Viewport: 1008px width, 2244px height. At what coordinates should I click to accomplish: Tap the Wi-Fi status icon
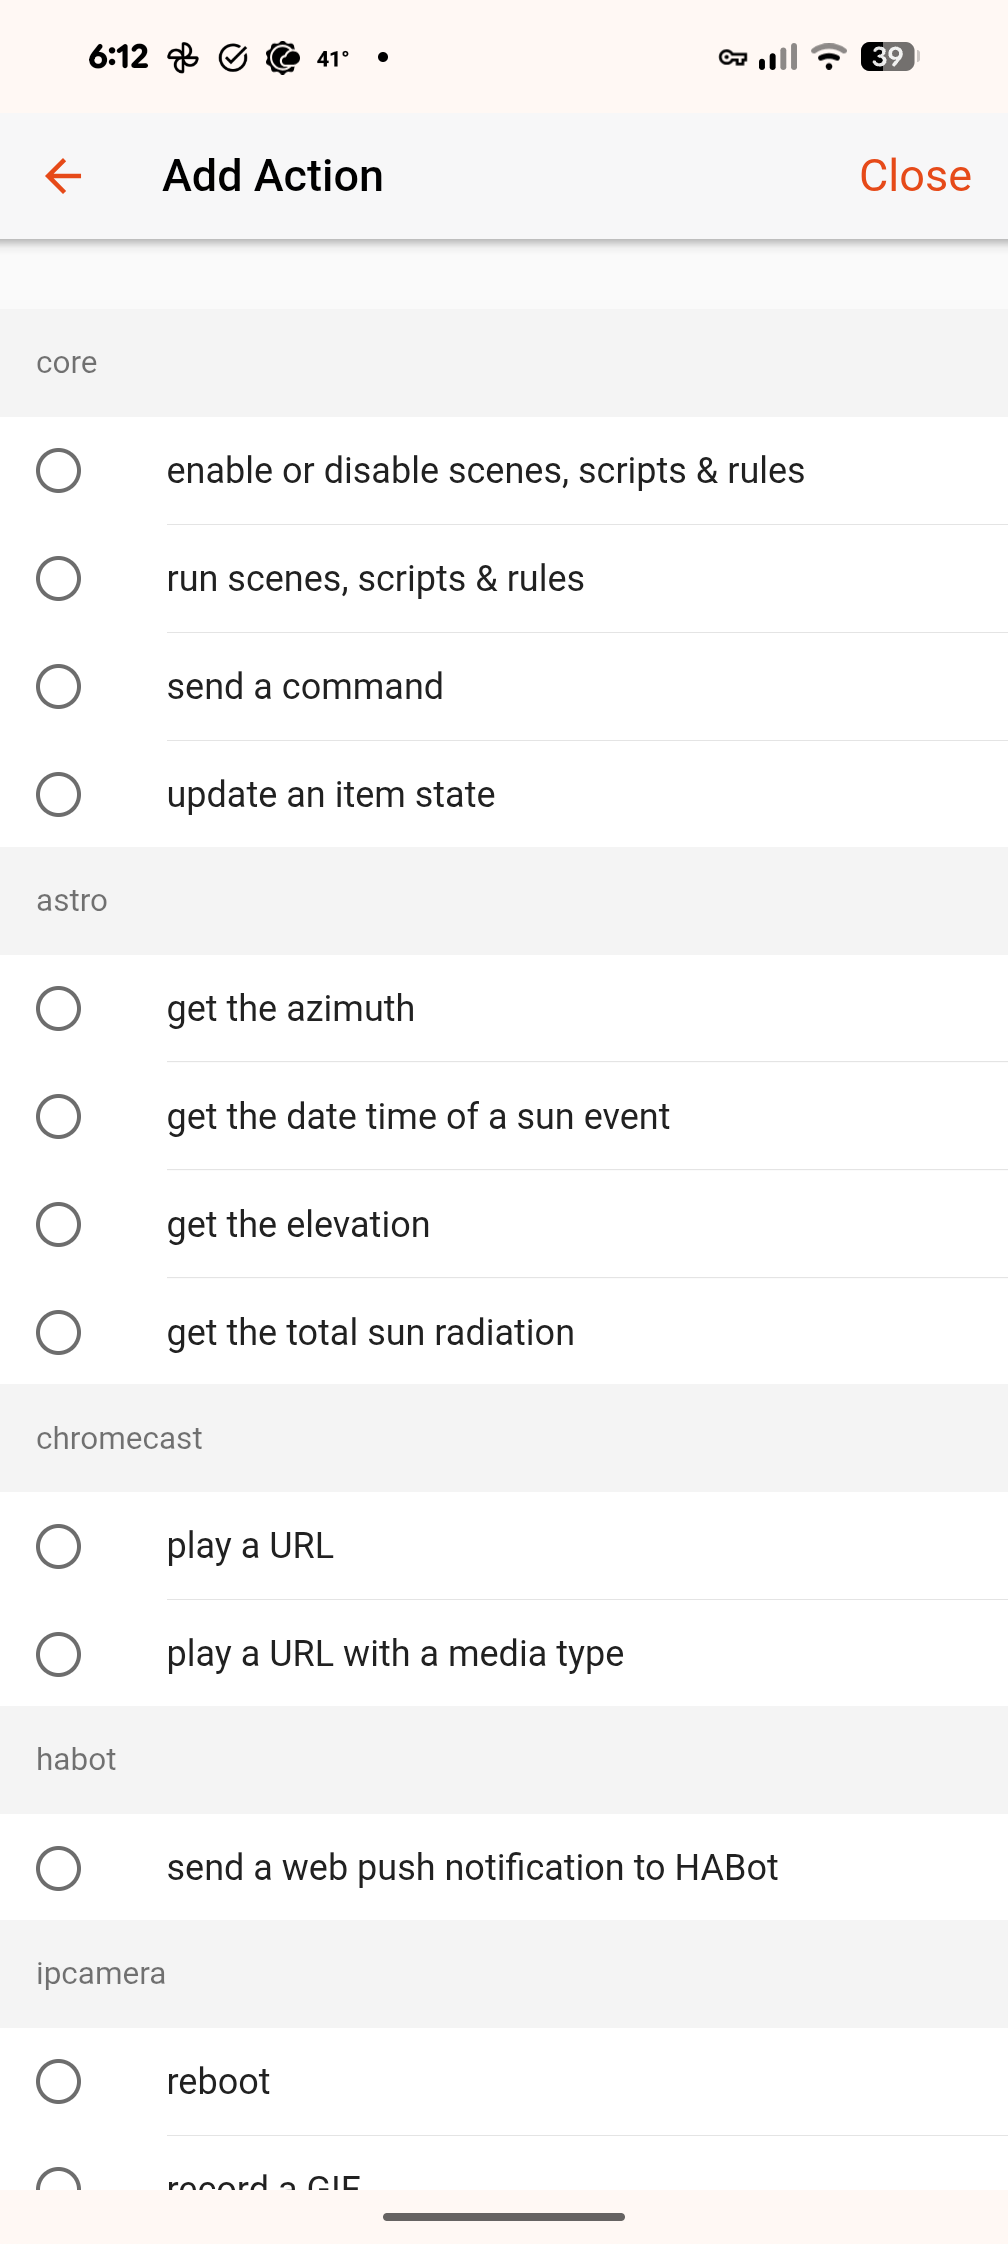(x=828, y=57)
